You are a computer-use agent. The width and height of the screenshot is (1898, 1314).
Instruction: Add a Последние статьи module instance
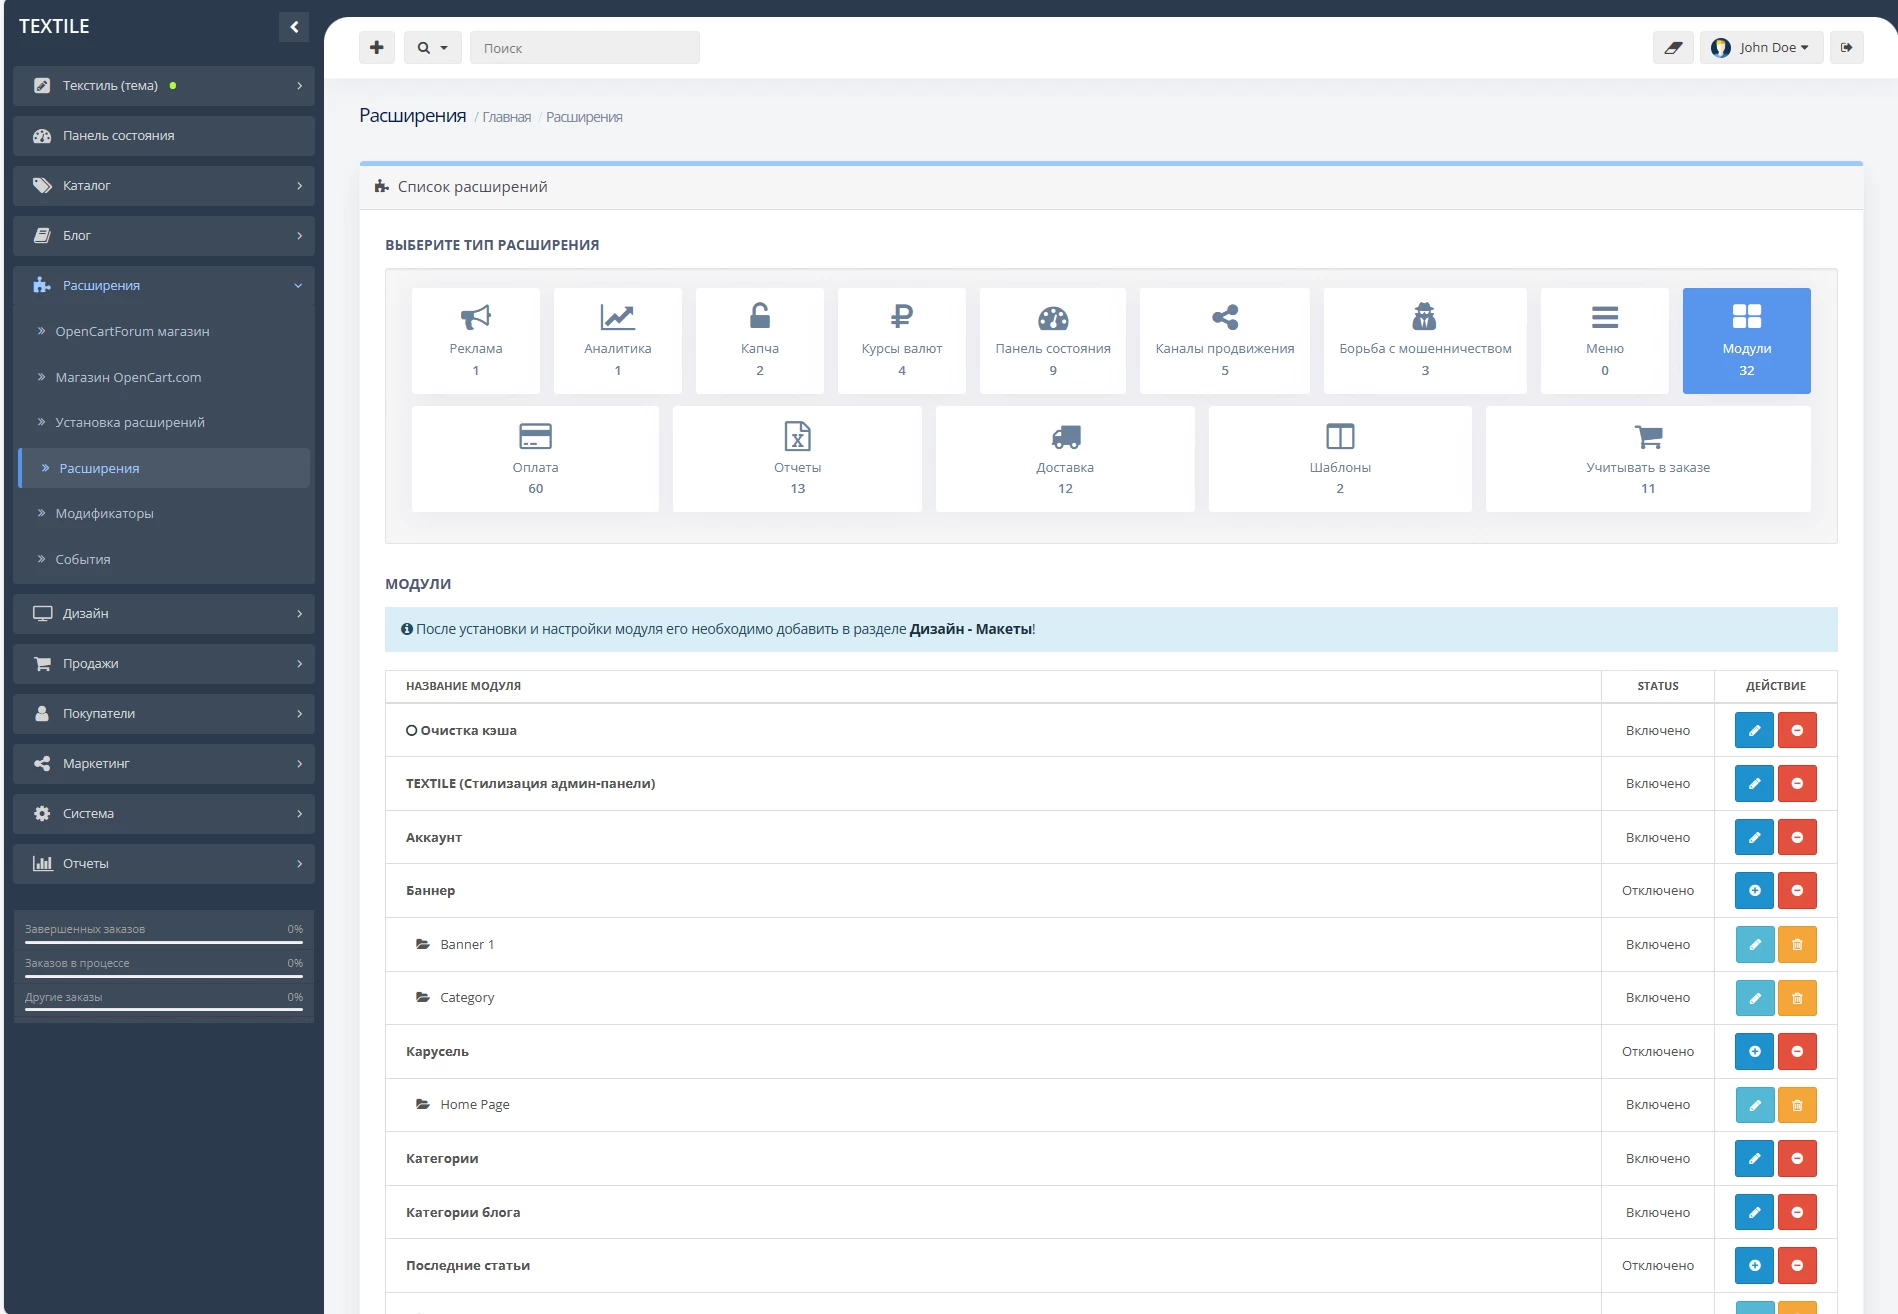1754,1266
